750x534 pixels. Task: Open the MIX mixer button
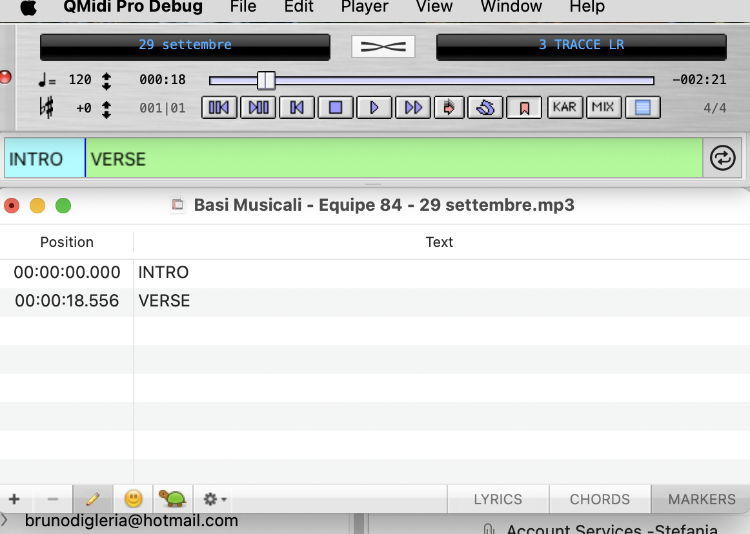[602, 107]
